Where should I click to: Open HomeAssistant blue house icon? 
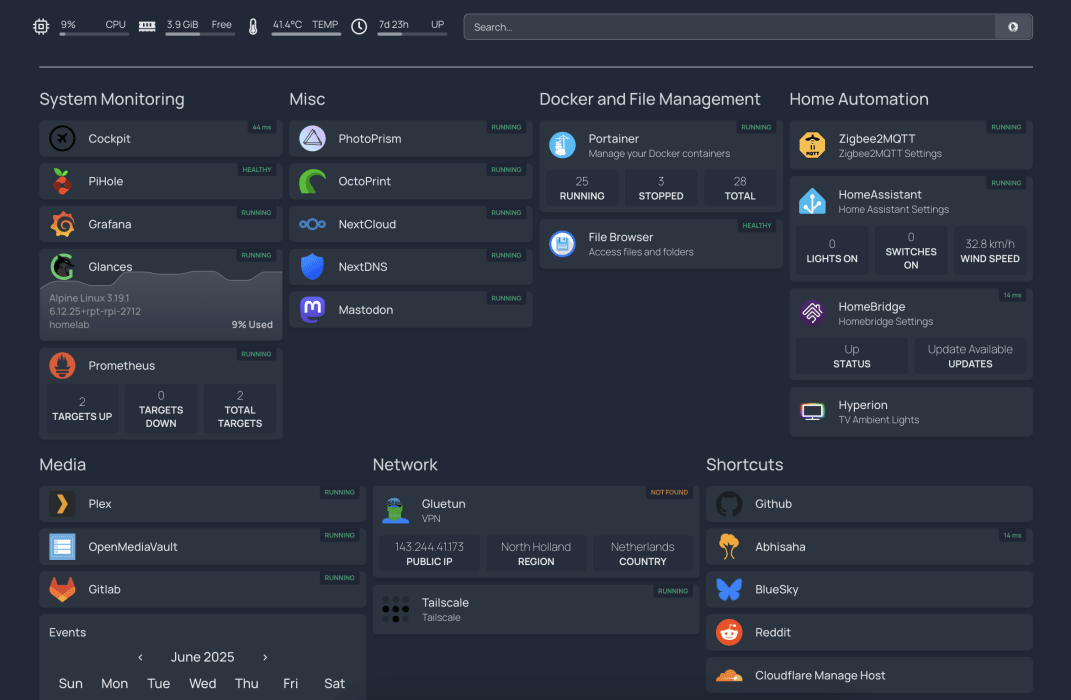812,201
